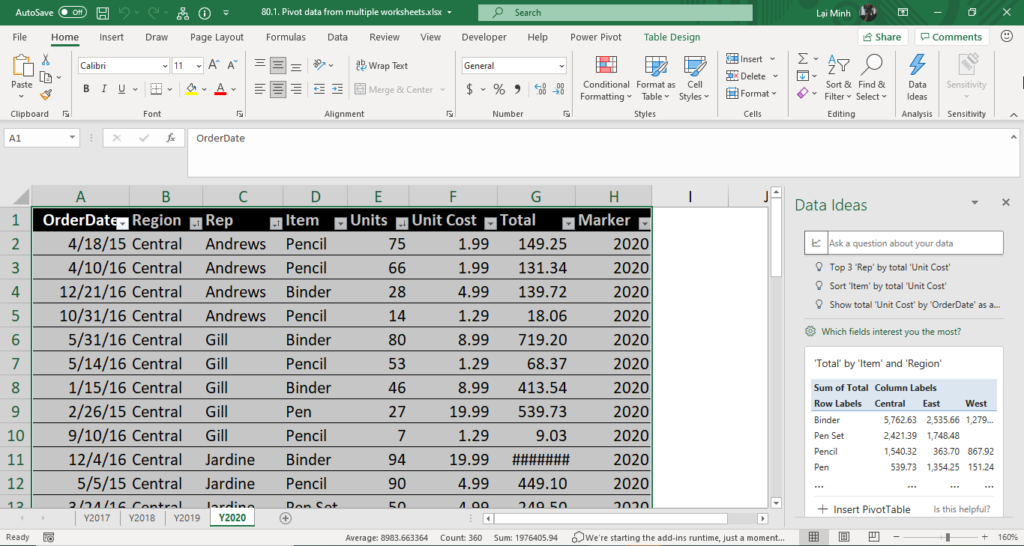Apply the red font color
The image size is (1024, 546).
(x=220, y=89)
